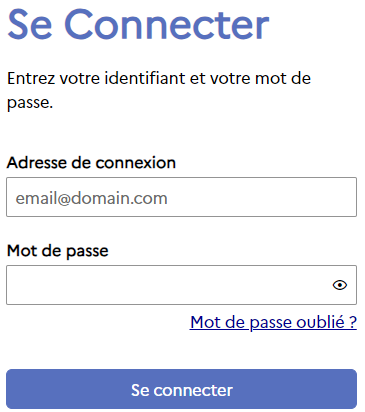Select the login address text box
This screenshot has width=365, height=412.
tap(181, 197)
